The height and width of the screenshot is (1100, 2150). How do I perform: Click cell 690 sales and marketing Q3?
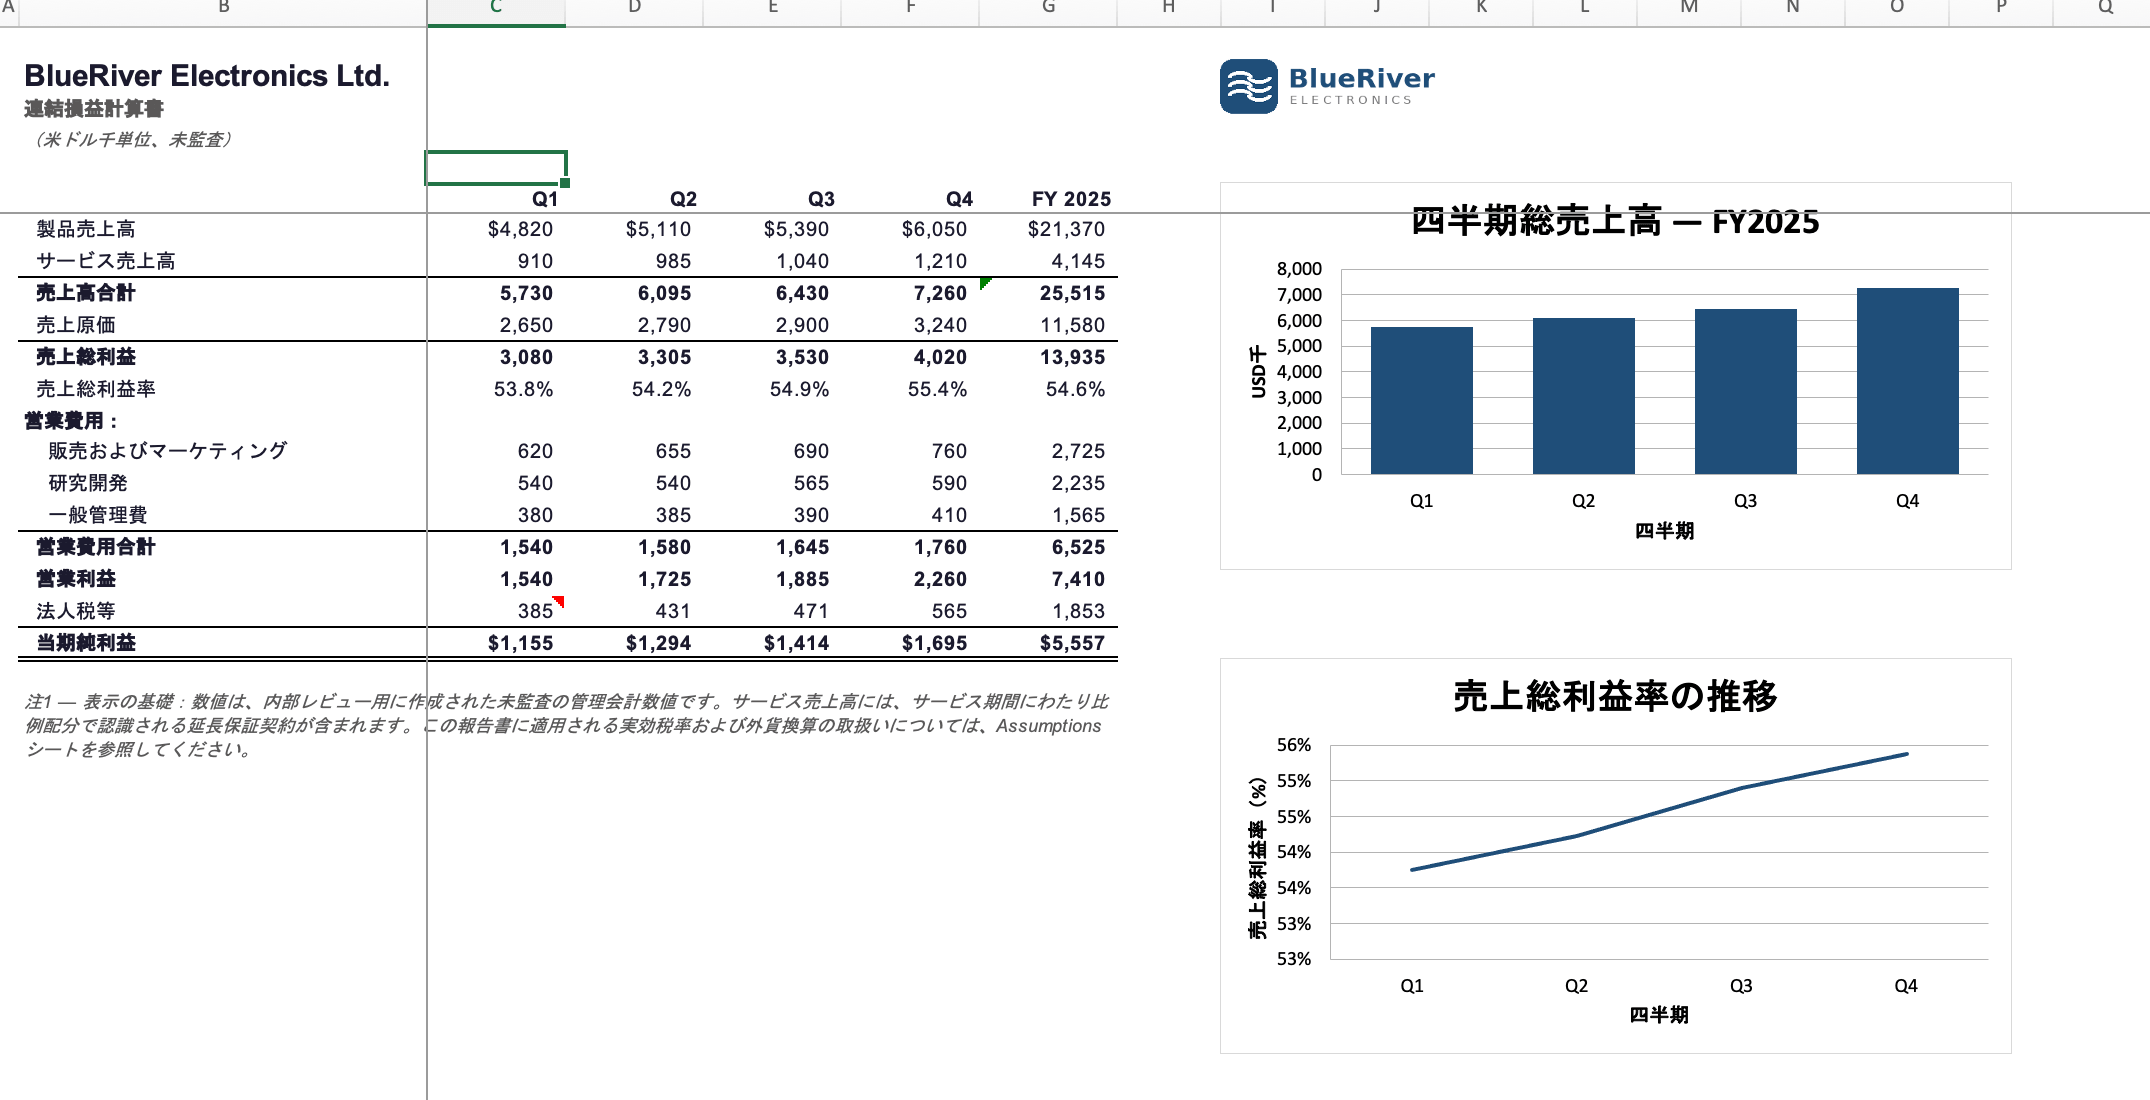772,451
